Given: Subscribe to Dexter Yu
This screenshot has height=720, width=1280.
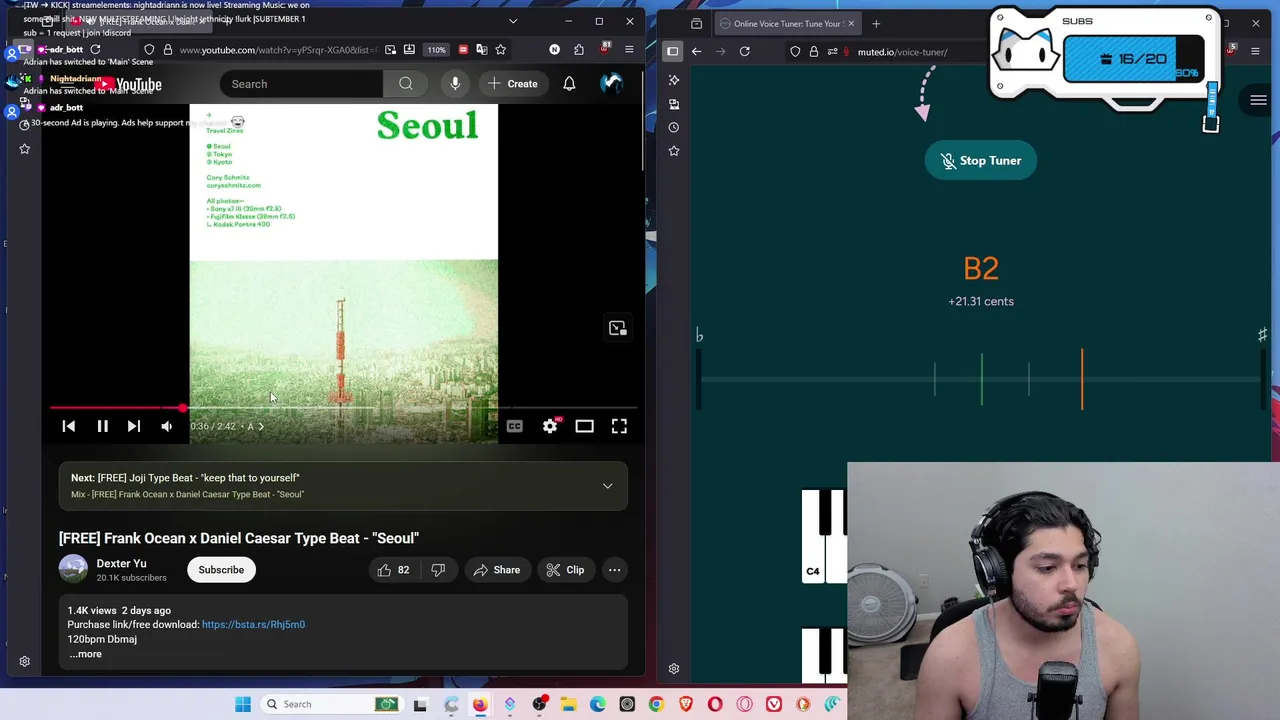Looking at the screenshot, I should (221, 570).
